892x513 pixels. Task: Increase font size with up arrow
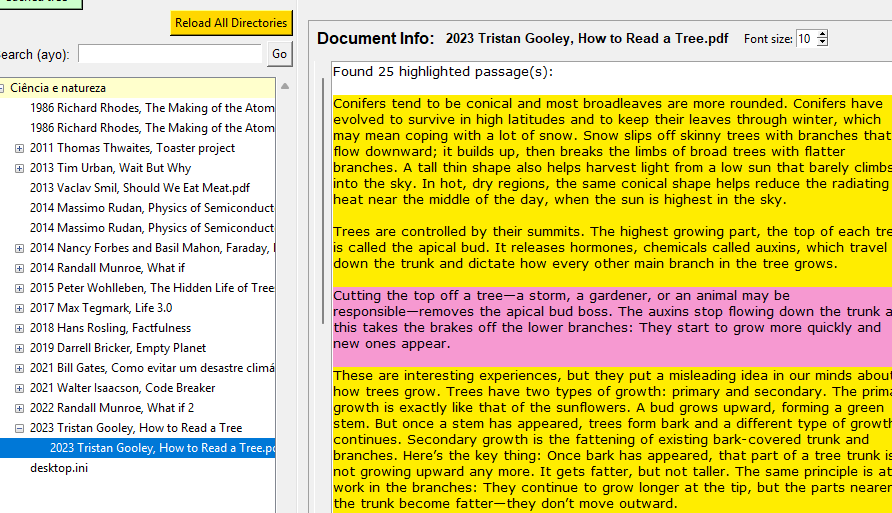tap(823, 34)
